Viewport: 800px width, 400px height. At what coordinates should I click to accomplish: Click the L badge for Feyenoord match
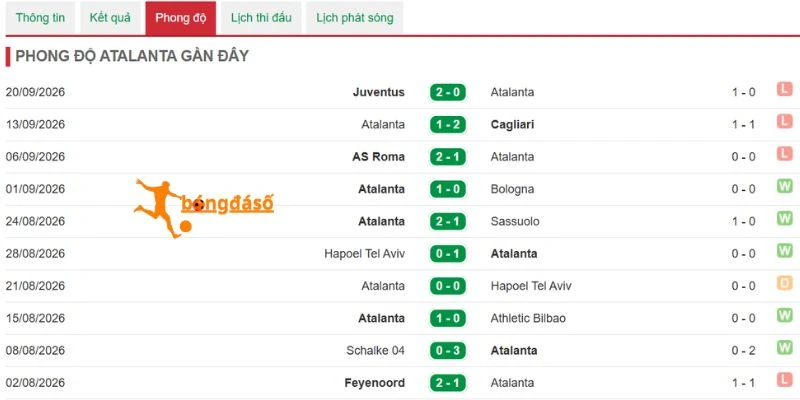click(x=784, y=380)
